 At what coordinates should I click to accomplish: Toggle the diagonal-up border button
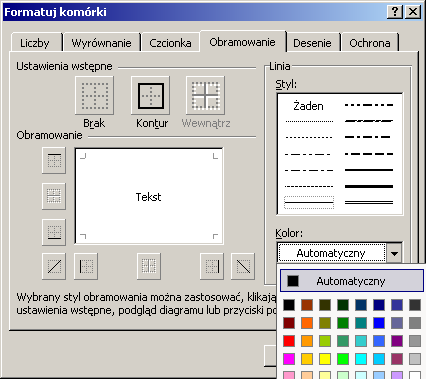tap(54, 266)
